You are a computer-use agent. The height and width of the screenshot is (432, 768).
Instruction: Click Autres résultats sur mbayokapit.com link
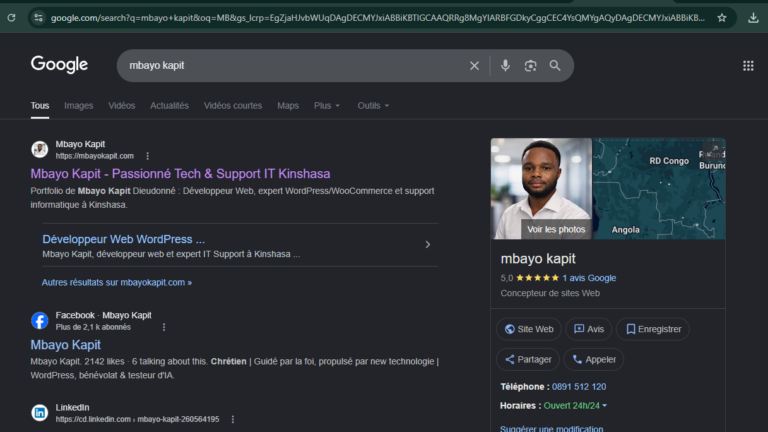tap(117, 282)
